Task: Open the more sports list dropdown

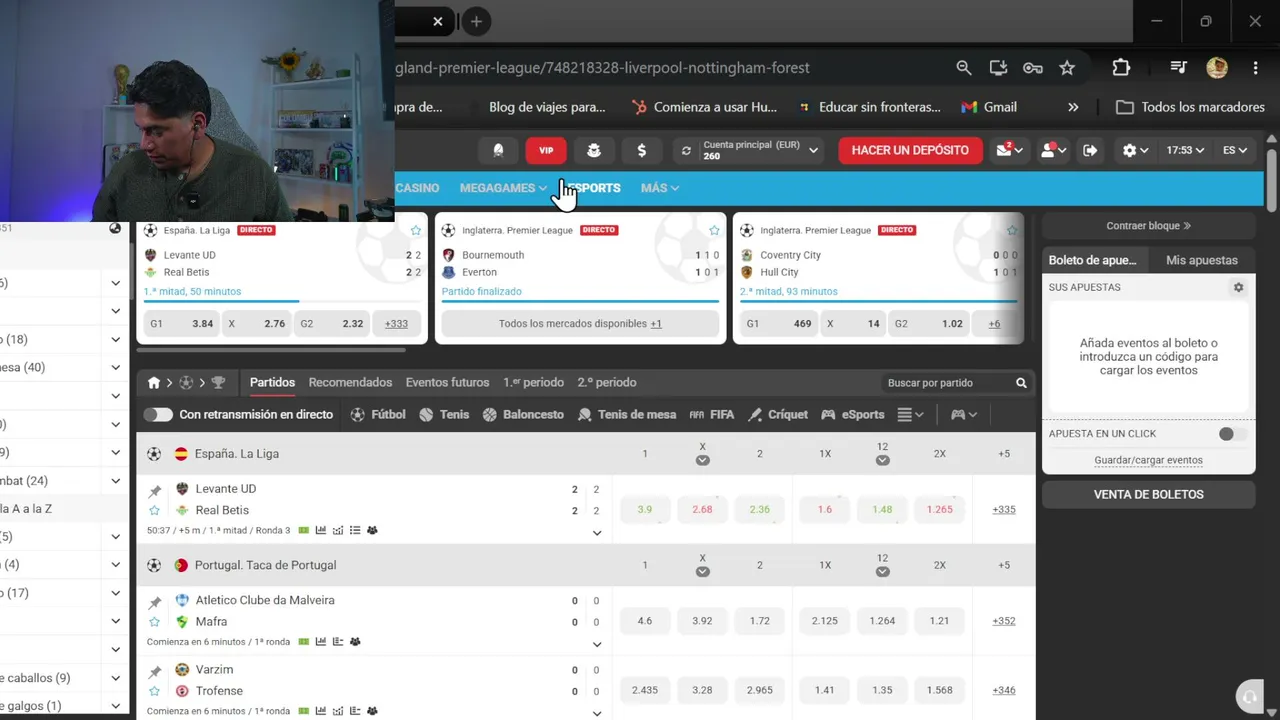Action: [x=910, y=414]
